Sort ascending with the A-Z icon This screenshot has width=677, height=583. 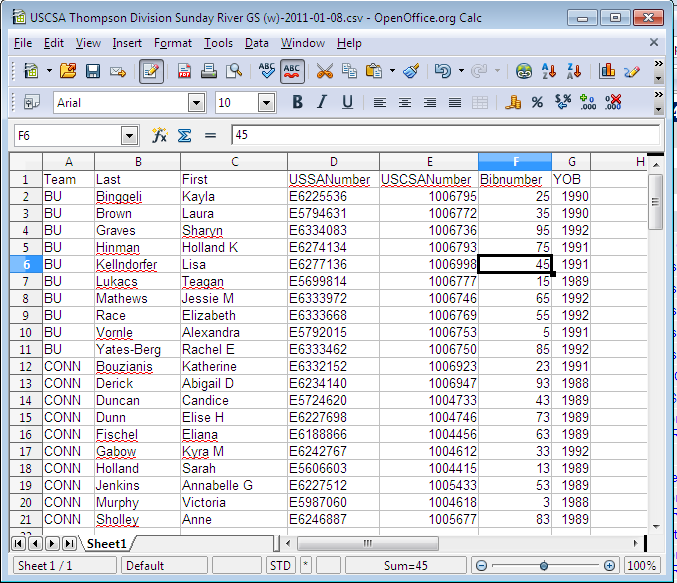pyautogui.click(x=549, y=71)
